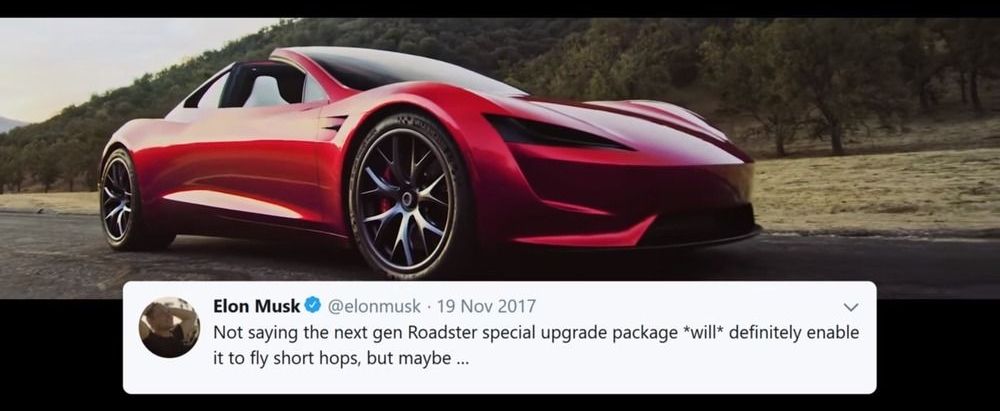This screenshot has width=1000, height=411.
Task: Click the blue verified badge icon
Action: 312,306
